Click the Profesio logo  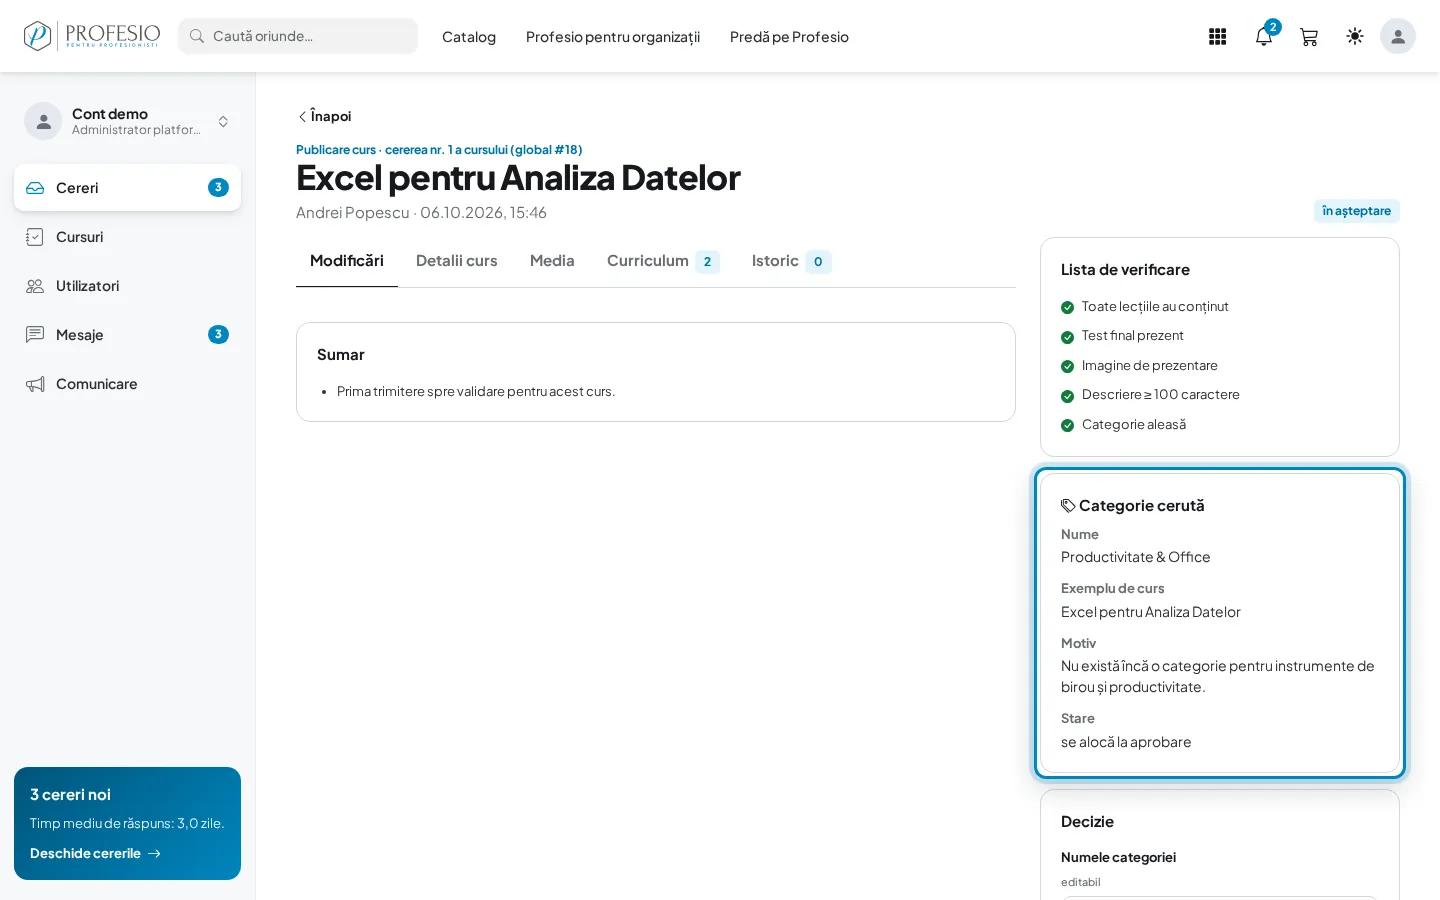point(92,36)
